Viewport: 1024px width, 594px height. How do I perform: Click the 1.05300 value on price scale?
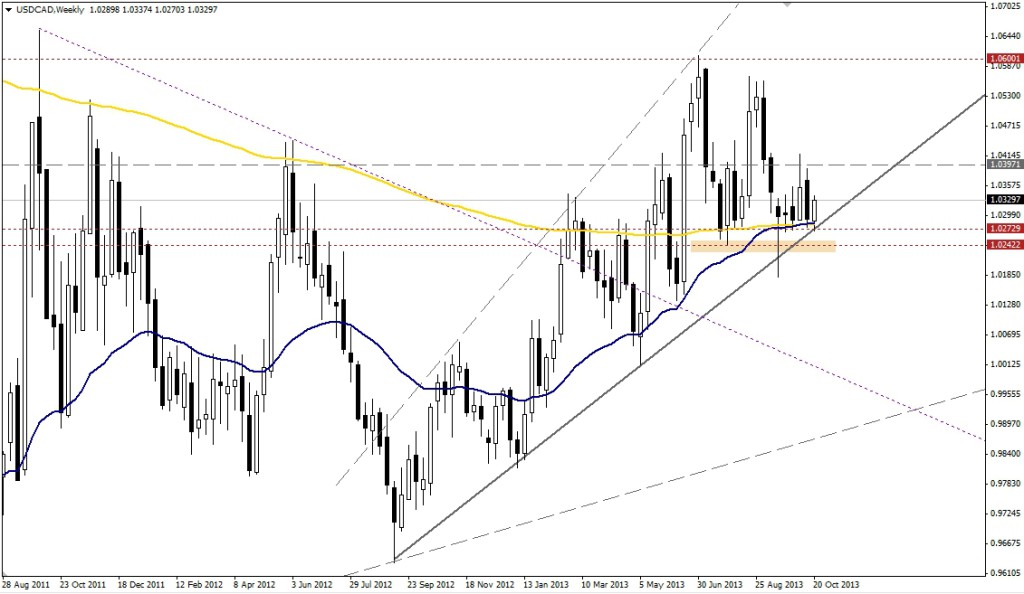click(1003, 96)
